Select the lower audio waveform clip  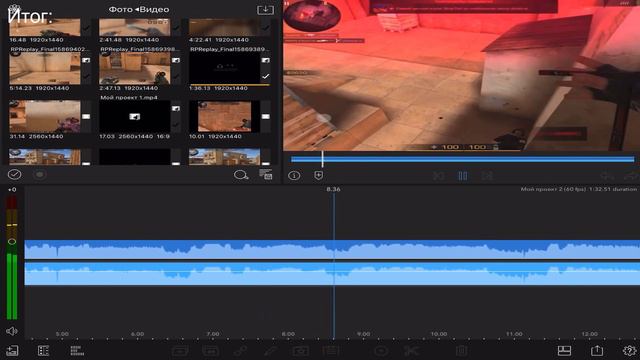[332, 274]
